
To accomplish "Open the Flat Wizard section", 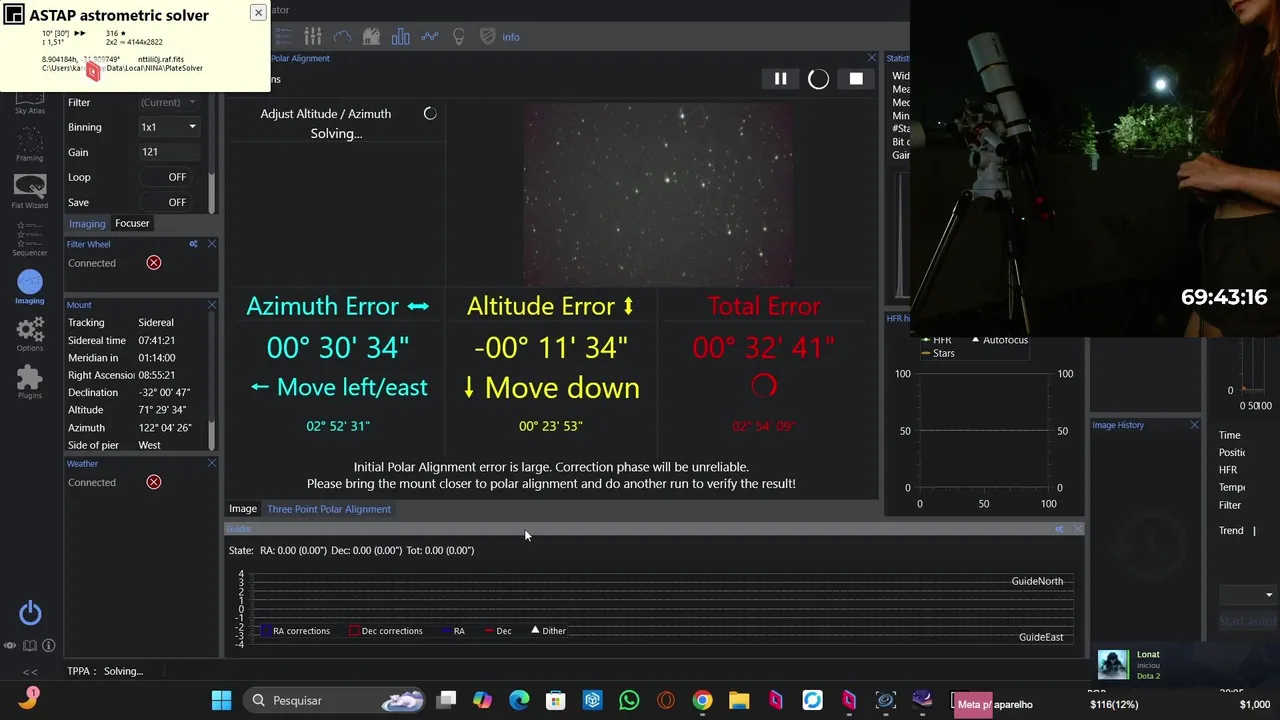I will tap(29, 192).
